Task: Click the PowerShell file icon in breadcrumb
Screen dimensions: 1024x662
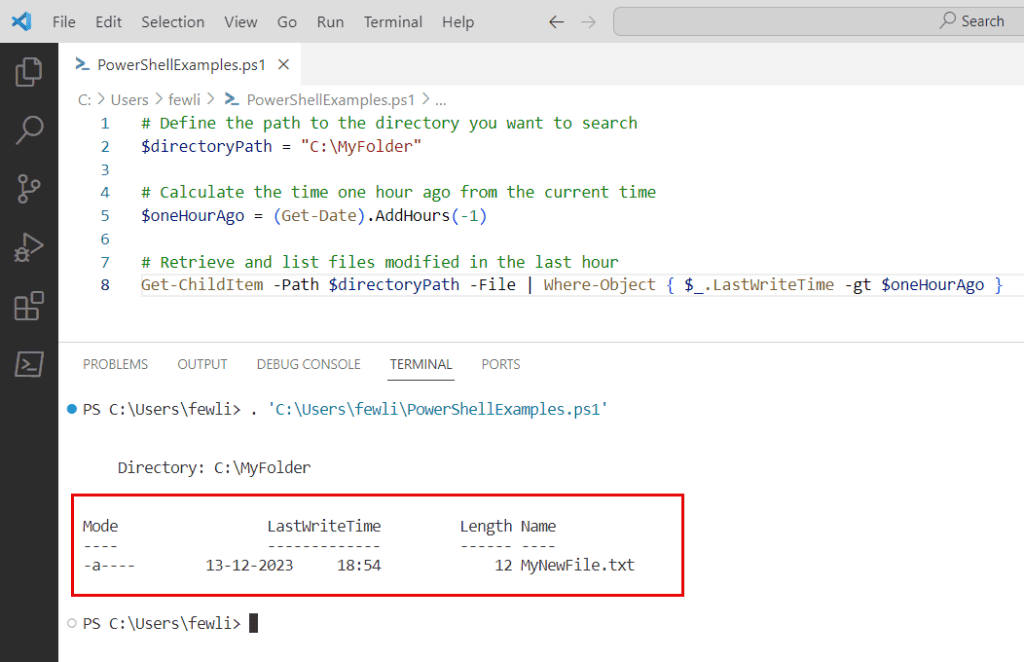Action: pos(231,99)
